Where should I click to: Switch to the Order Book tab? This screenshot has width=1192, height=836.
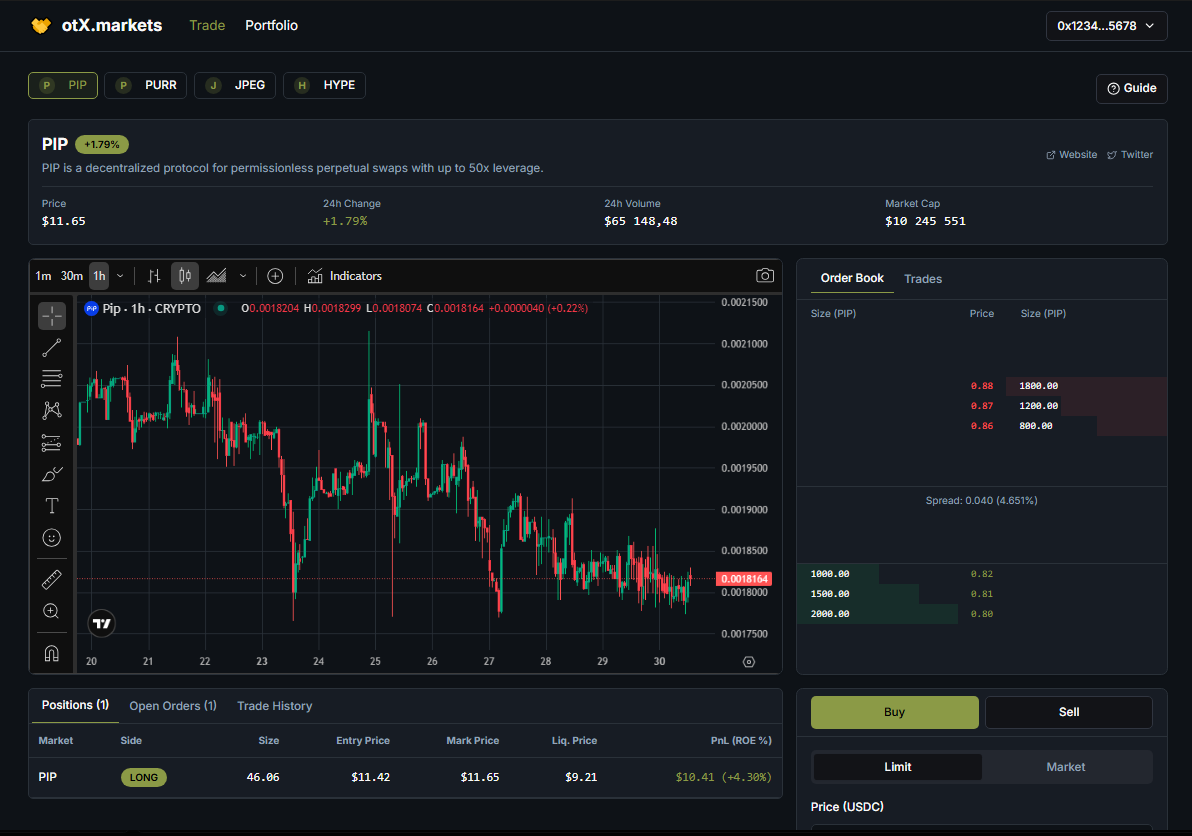[852, 278]
